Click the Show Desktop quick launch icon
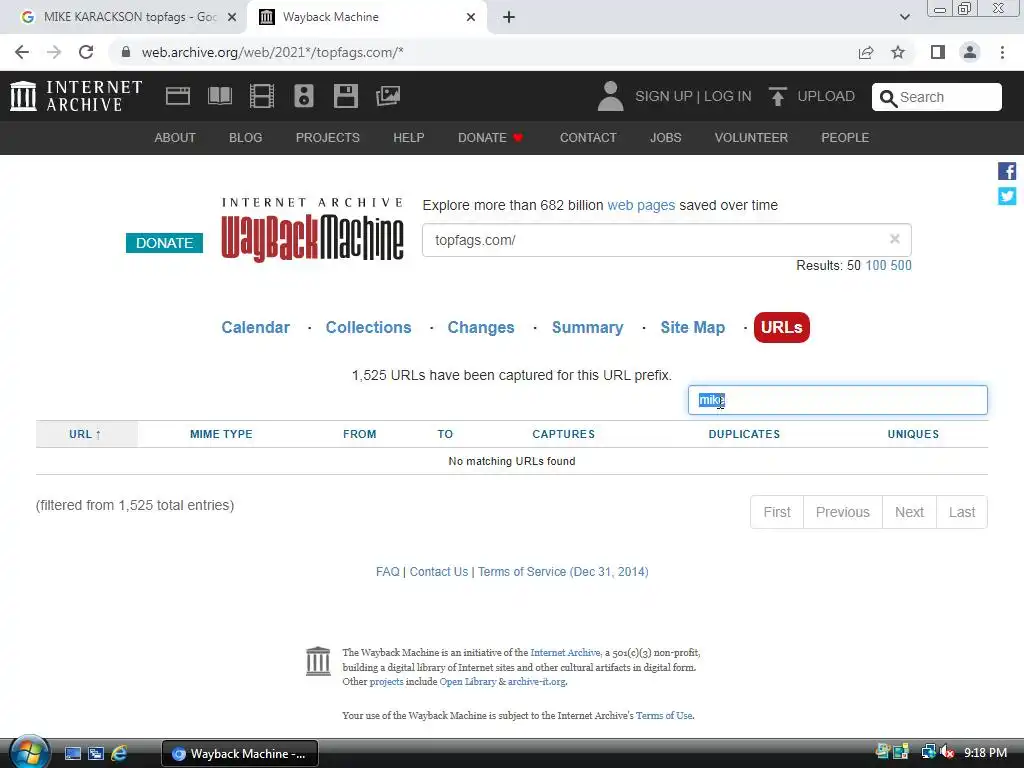The width and height of the screenshot is (1024, 768). click(72, 753)
